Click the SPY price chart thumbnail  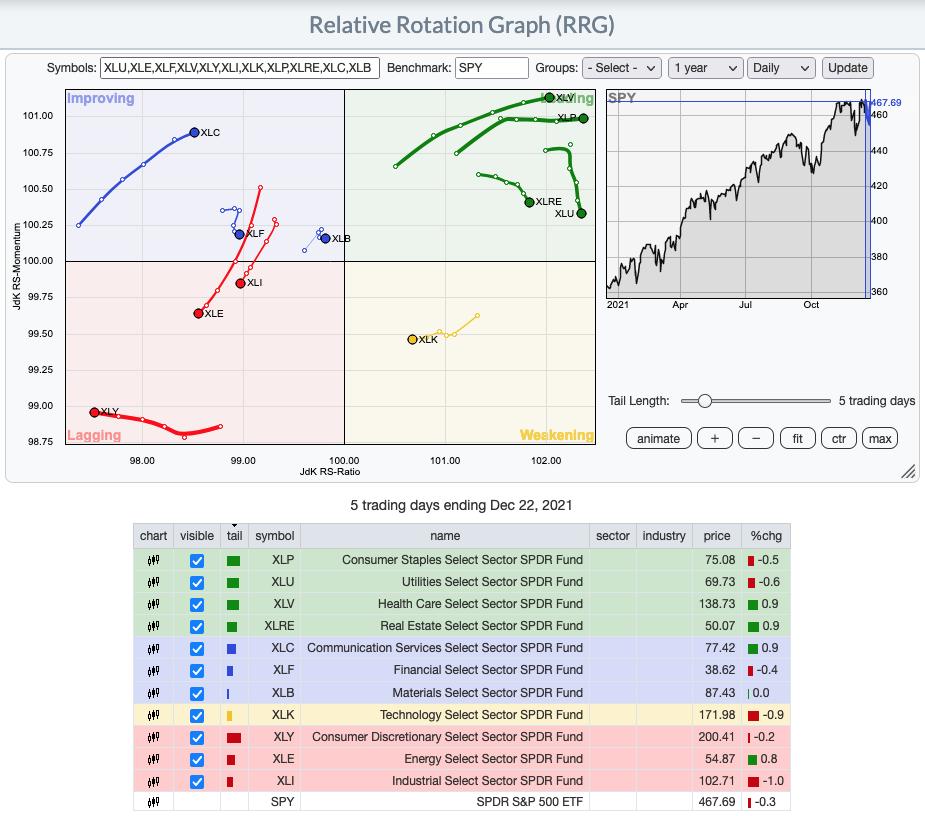(738, 194)
